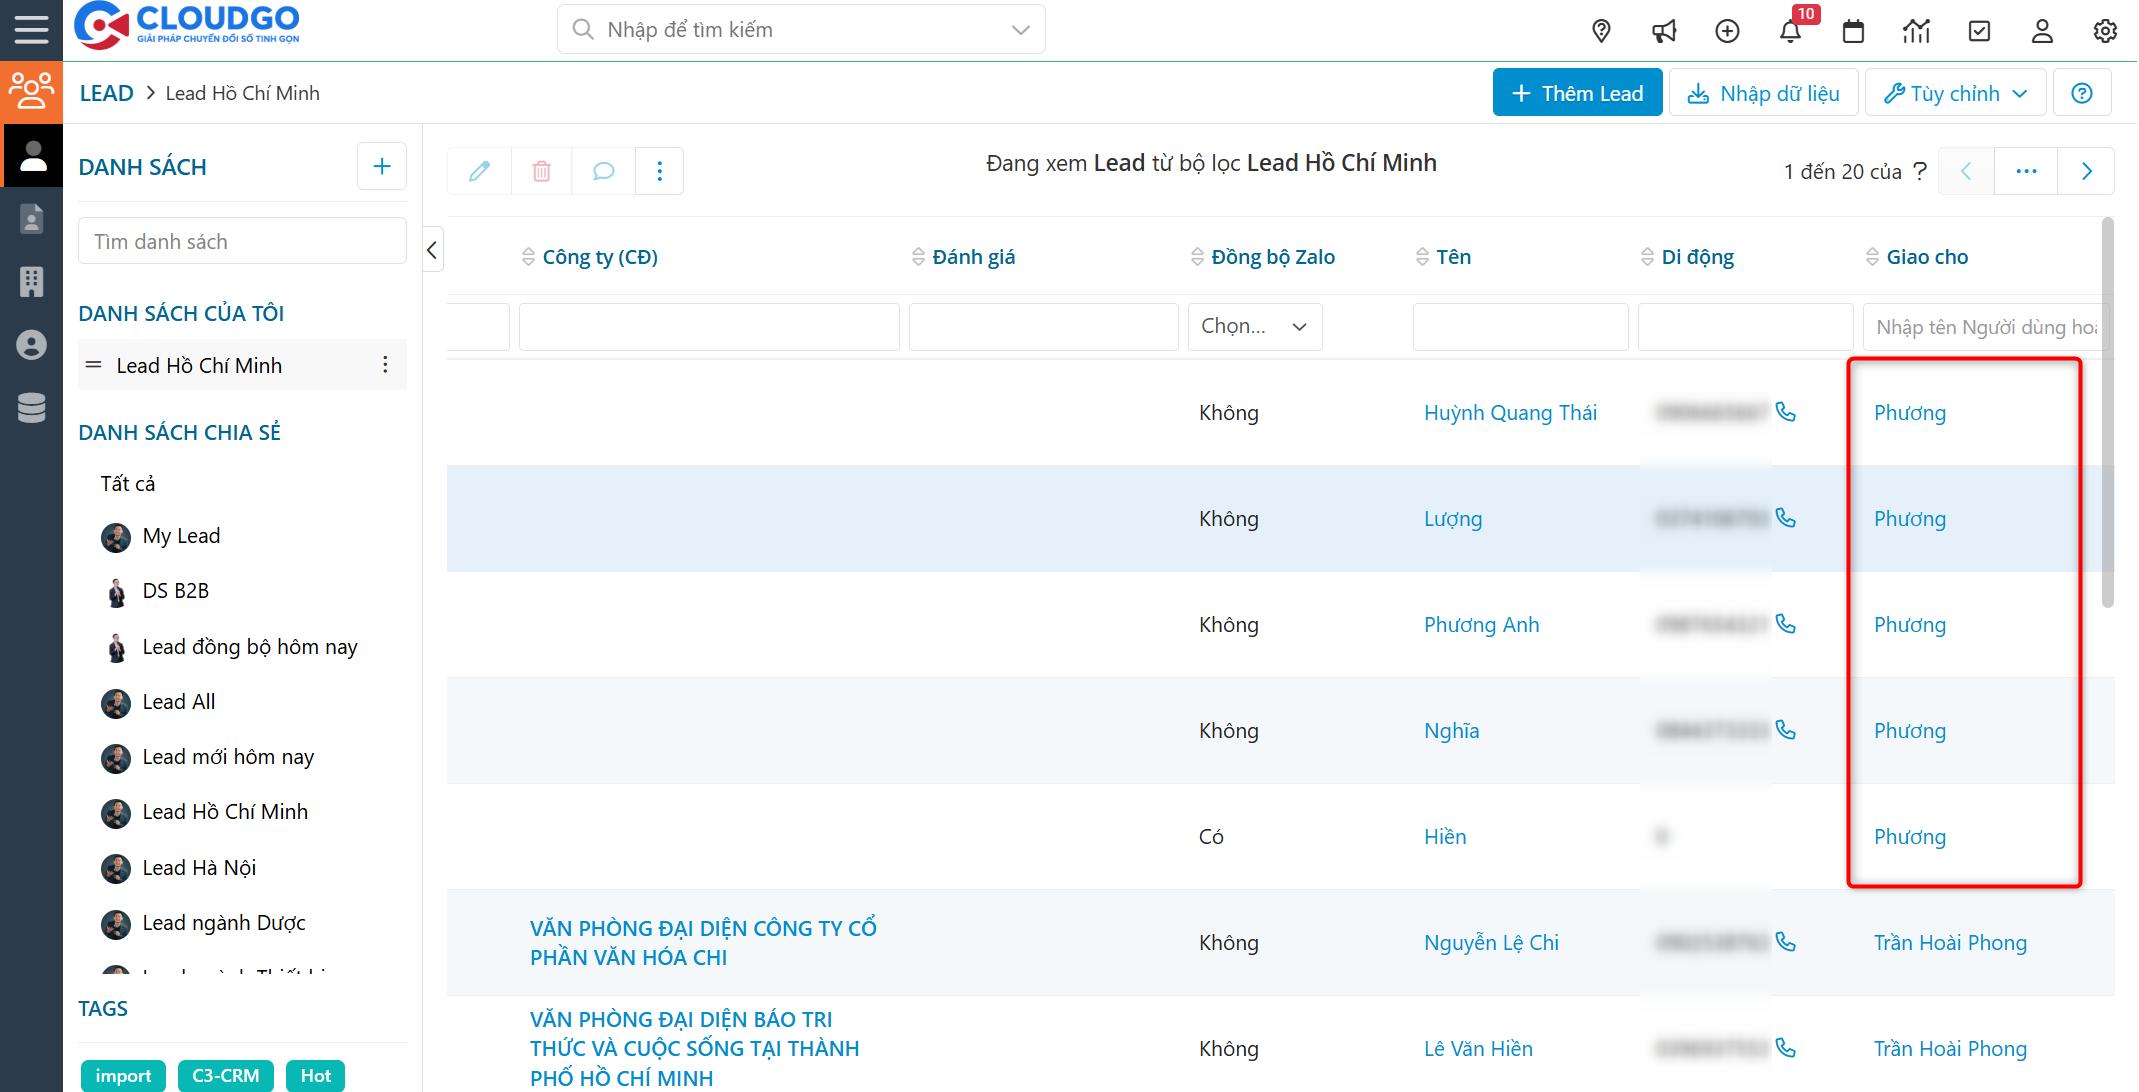The image size is (2139, 1092).
Task: Click the Thêm Lead button
Action: pos(1577,93)
